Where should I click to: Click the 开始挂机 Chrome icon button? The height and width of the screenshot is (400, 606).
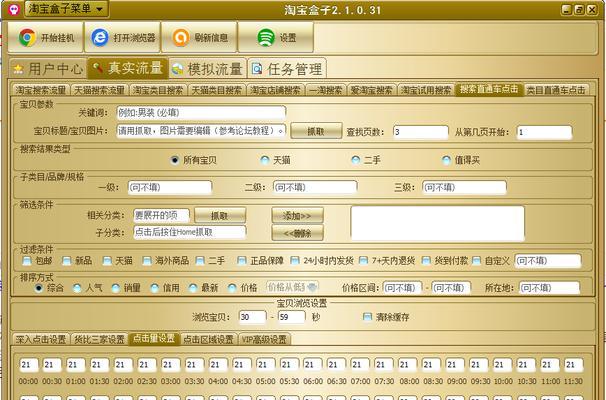46,37
